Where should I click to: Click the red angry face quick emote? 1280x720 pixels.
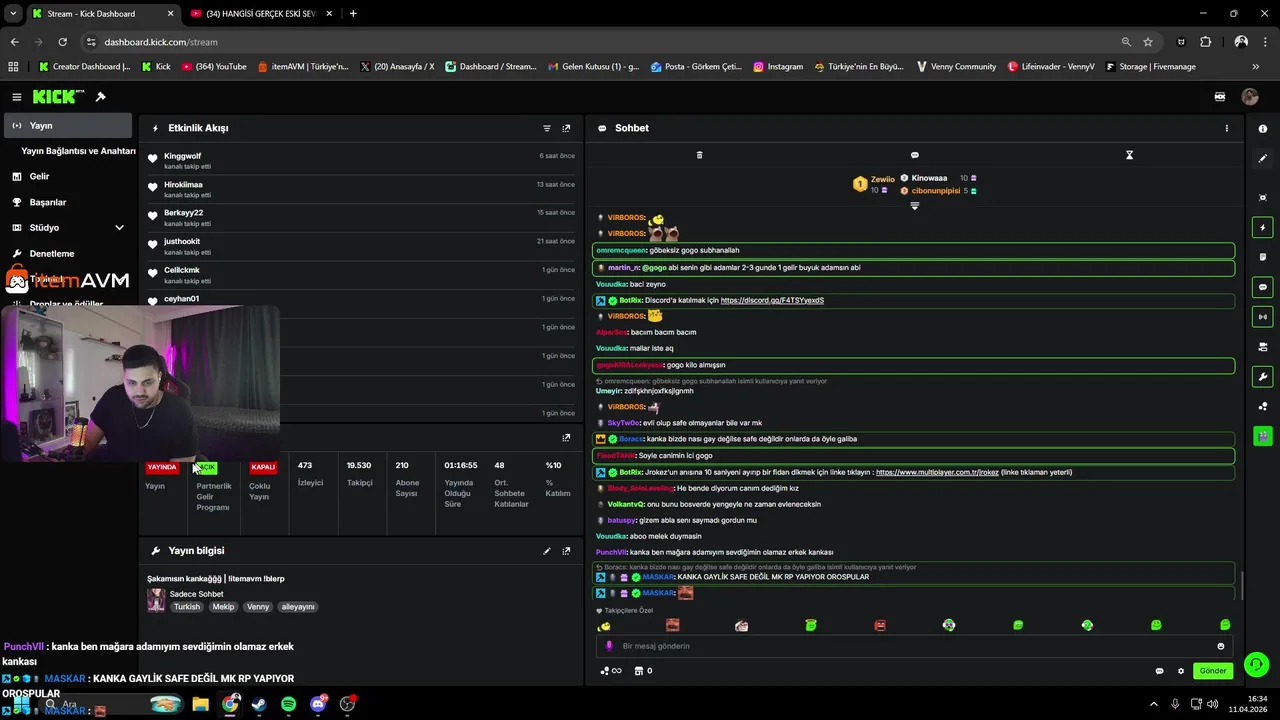[x=880, y=625]
